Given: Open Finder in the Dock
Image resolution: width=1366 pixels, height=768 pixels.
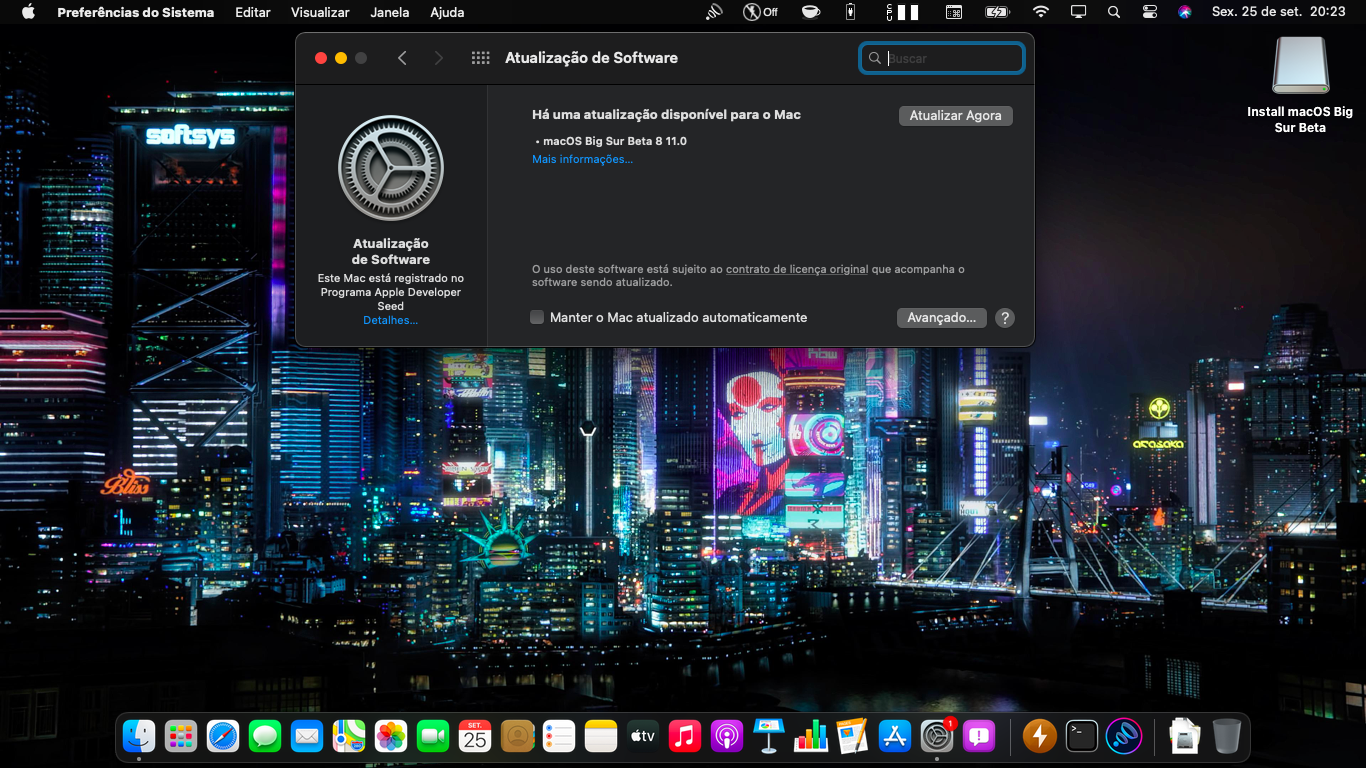Looking at the screenshot, I should pyautogui.click(x=139, y=737).
